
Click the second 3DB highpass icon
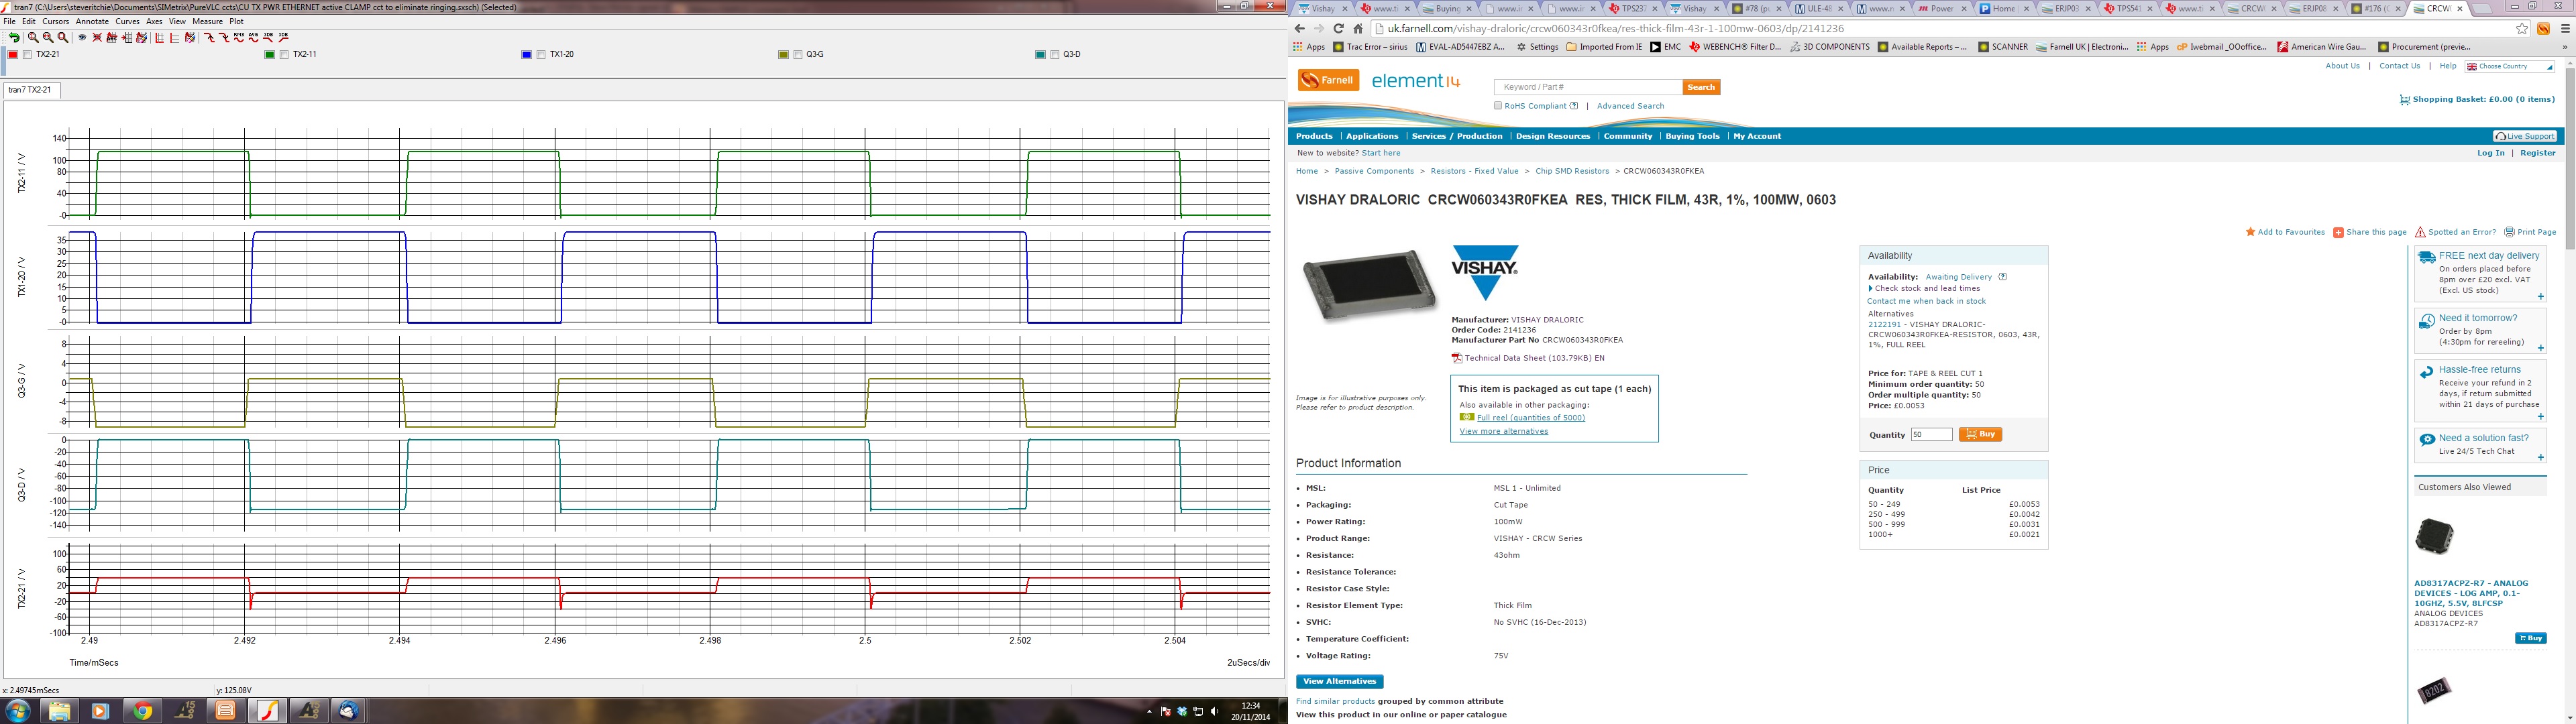click(x=283, y=38)
